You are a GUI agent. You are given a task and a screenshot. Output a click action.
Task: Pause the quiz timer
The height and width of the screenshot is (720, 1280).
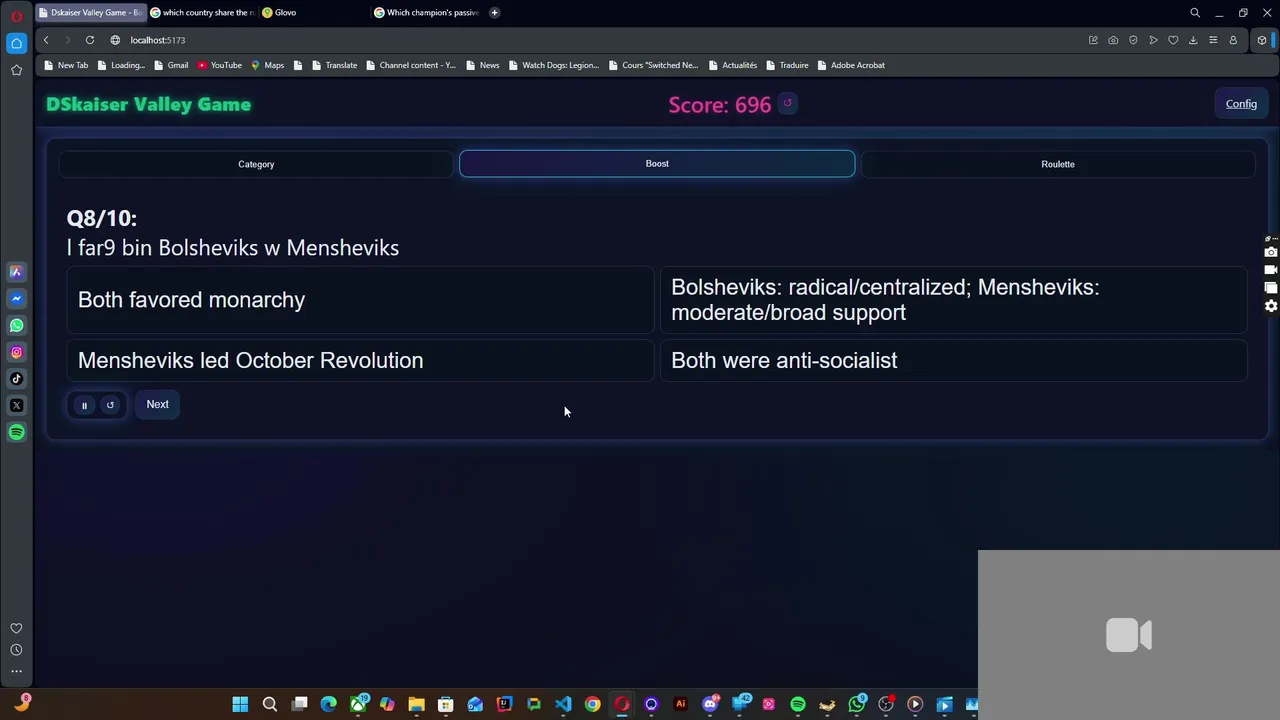point(84,405)
